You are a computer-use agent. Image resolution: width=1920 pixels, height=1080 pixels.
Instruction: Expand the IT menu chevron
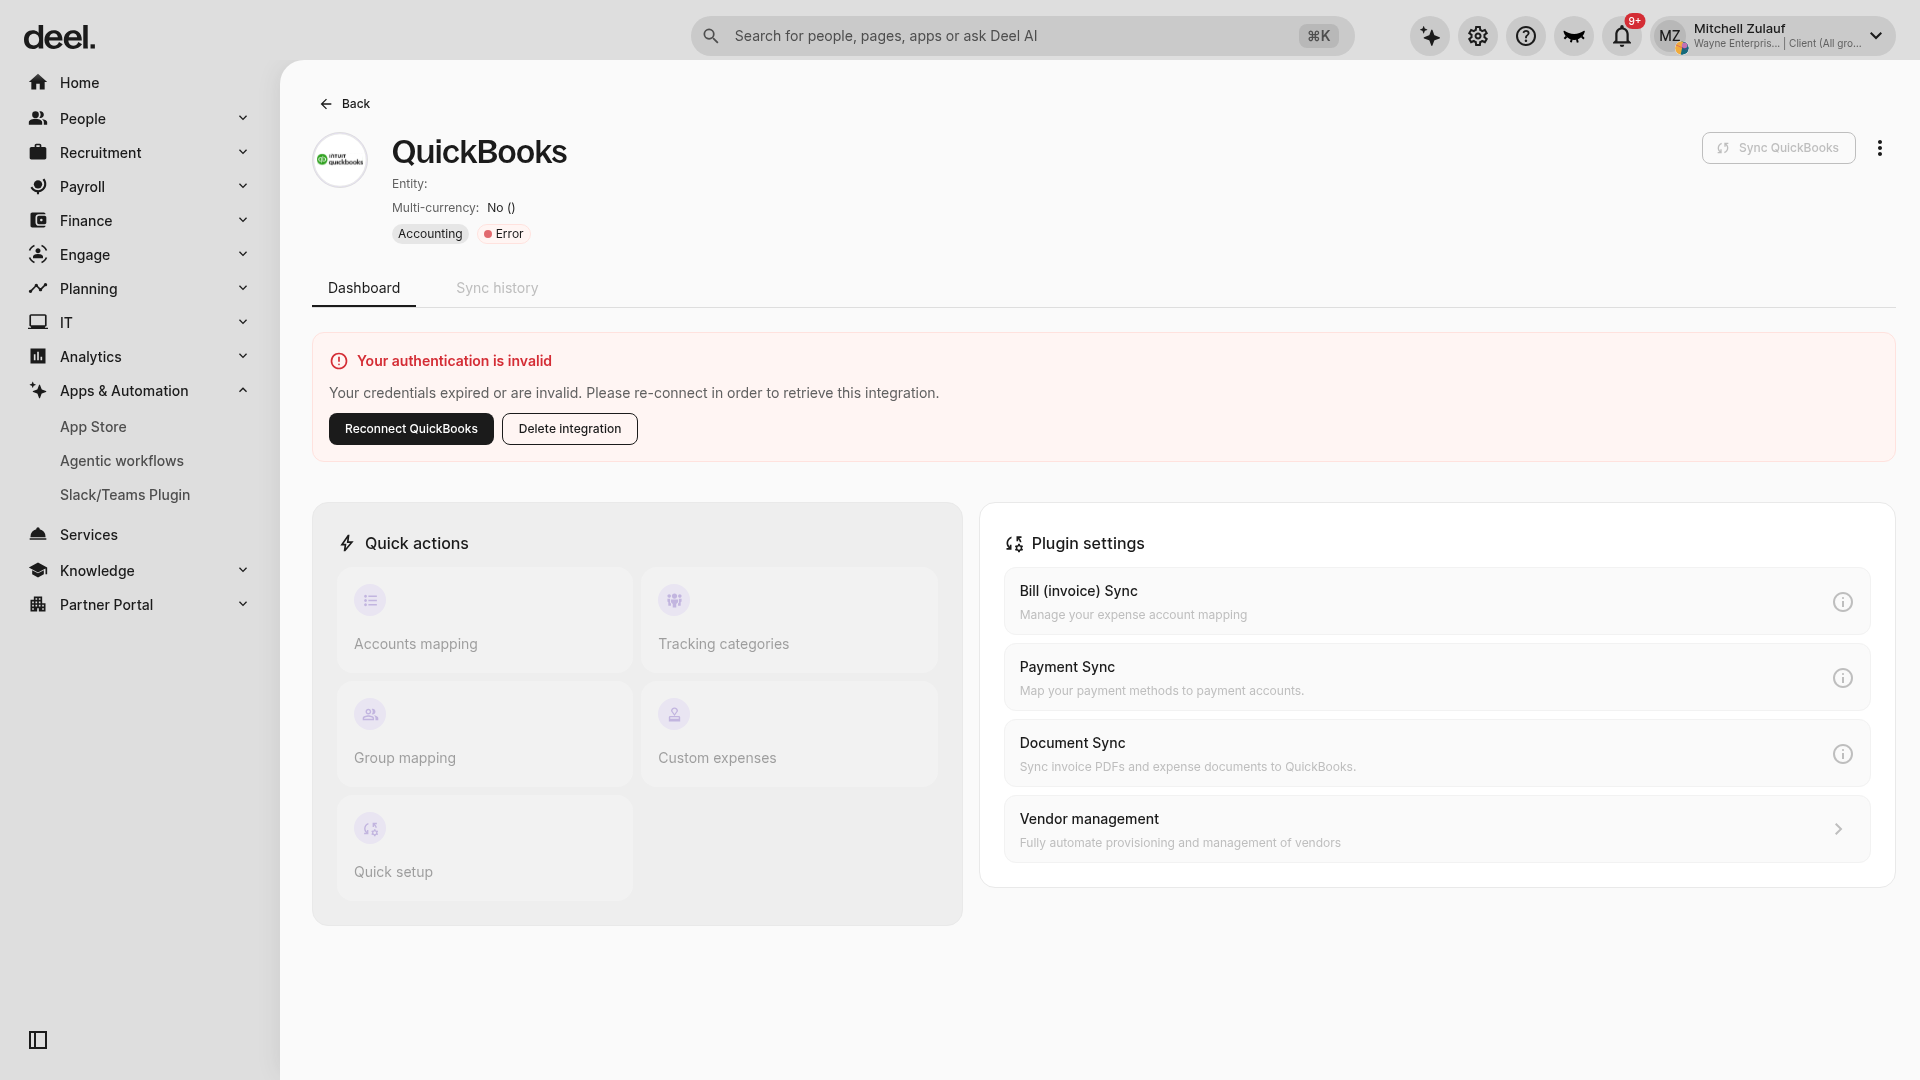pos(243,322)
